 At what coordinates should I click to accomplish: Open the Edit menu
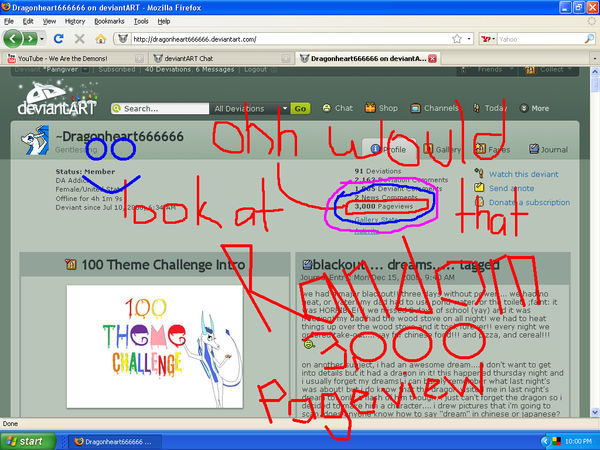point(28,21)
